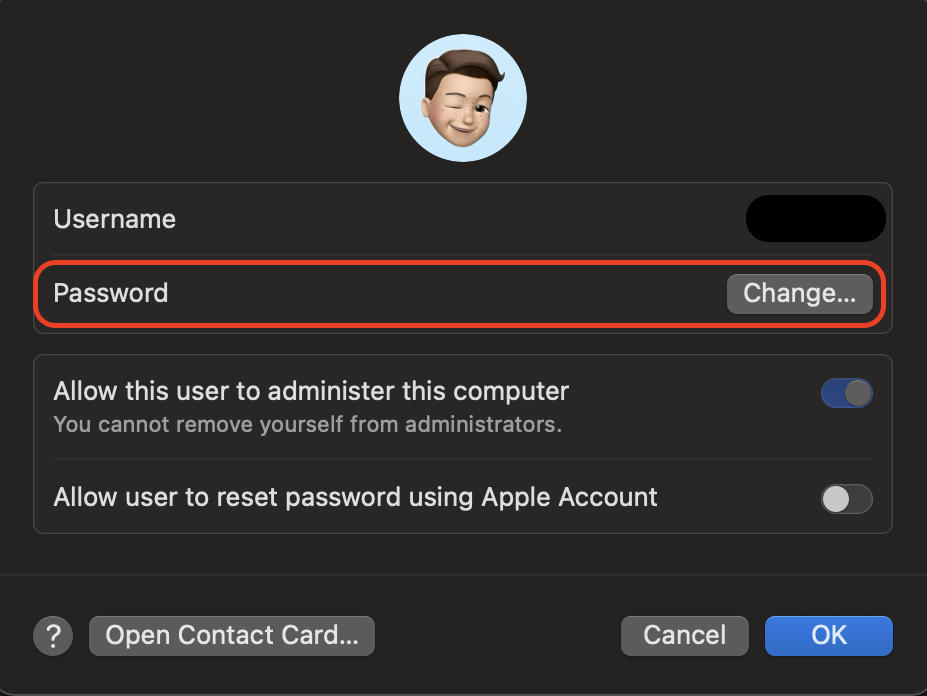Confirm changes with the OK button
Screen dimensions: 927x696
click(828, 635)
